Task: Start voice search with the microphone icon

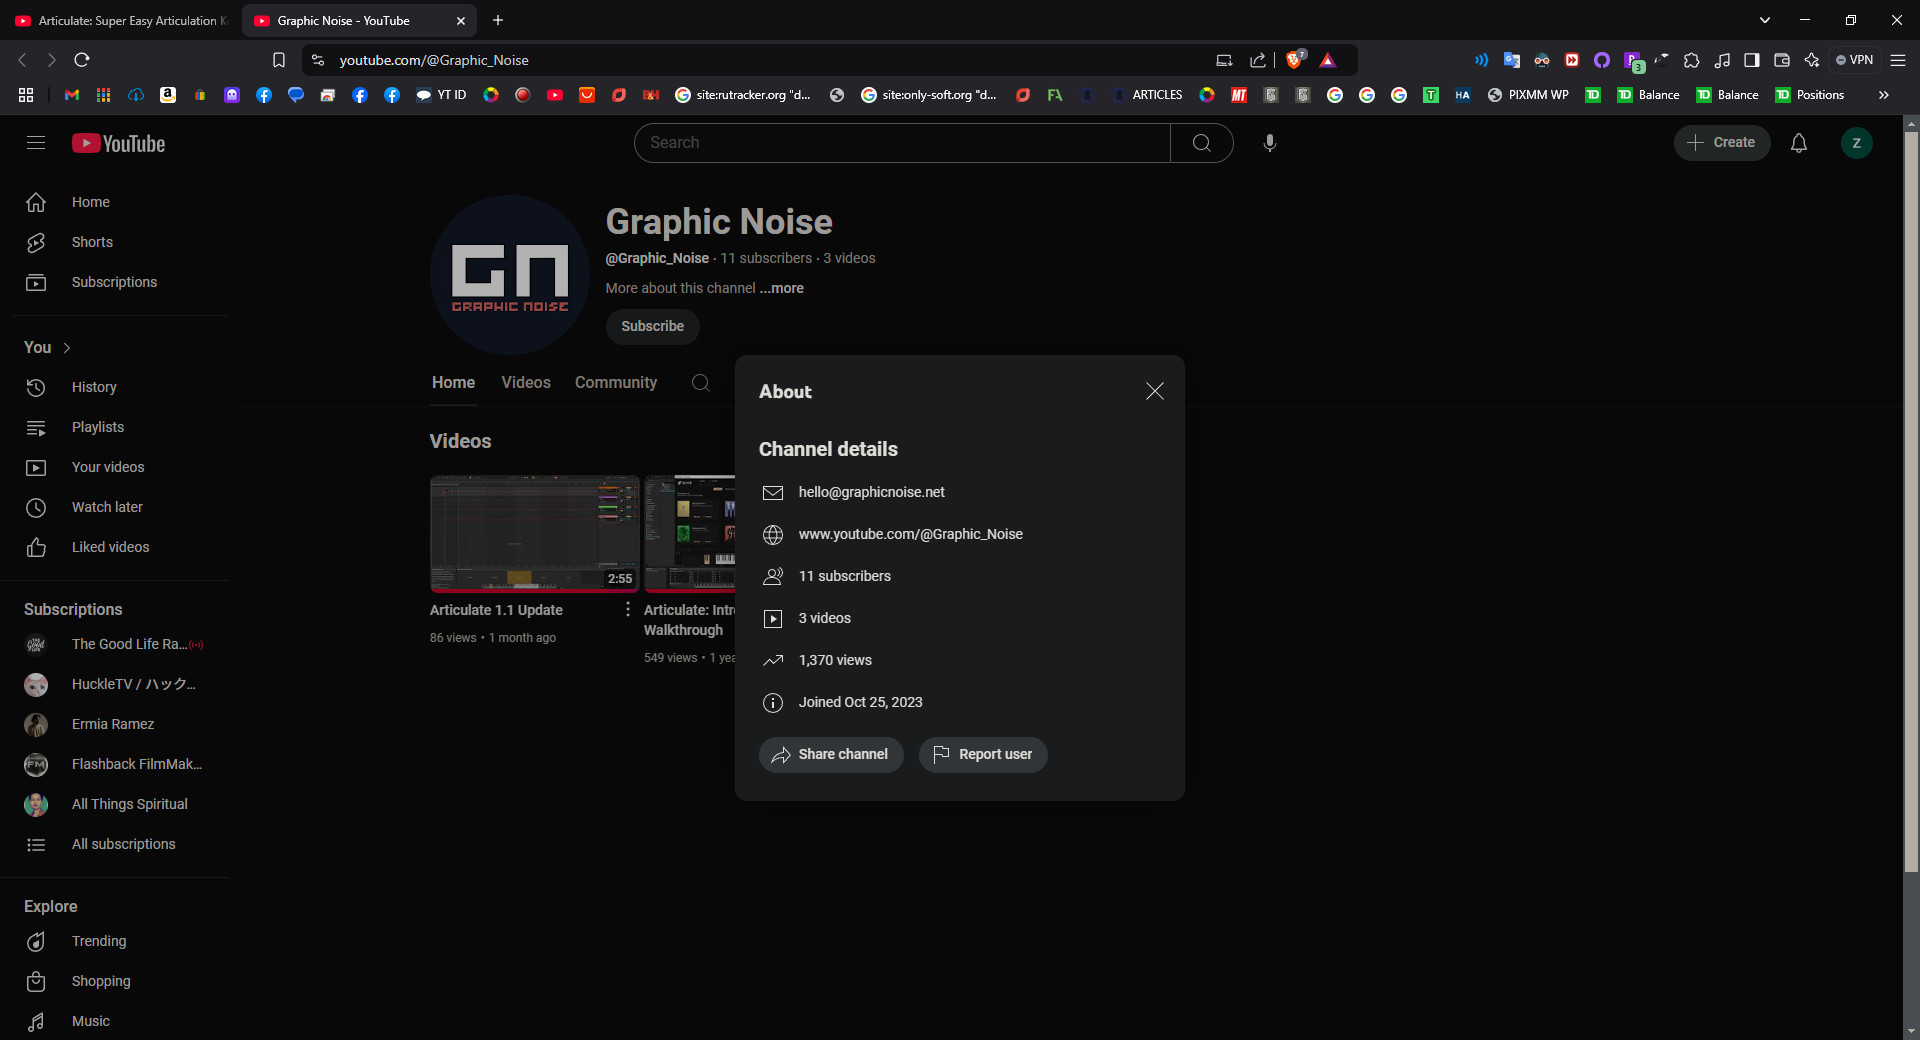Action: point(1269,143)
